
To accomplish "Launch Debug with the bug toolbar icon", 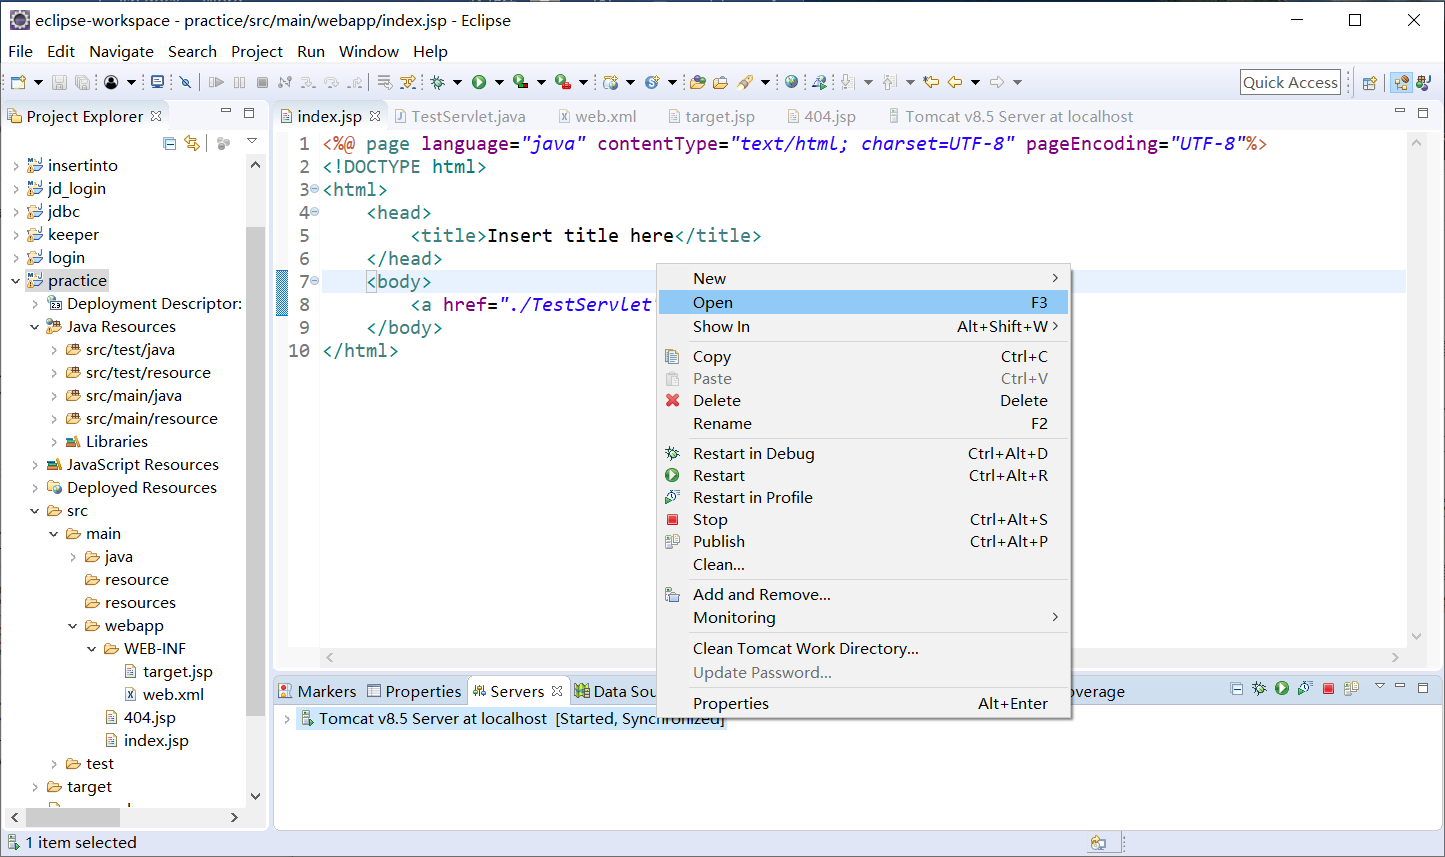I will [x=437, y=82].
